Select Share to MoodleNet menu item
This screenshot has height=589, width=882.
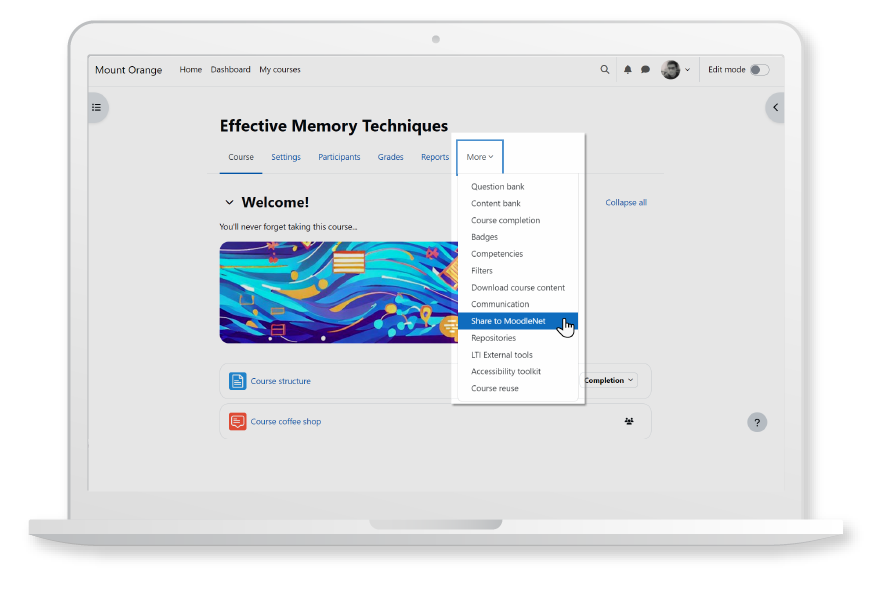click(508, 321)
